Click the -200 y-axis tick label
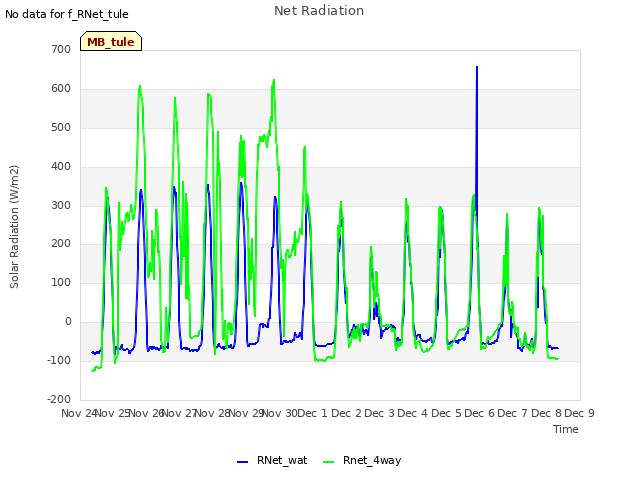Screen dimensions: 640x480 [x=59, y=399]
